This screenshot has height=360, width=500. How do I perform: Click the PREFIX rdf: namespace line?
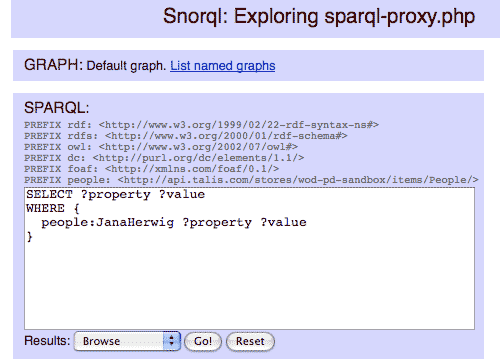tap(201, 125)
